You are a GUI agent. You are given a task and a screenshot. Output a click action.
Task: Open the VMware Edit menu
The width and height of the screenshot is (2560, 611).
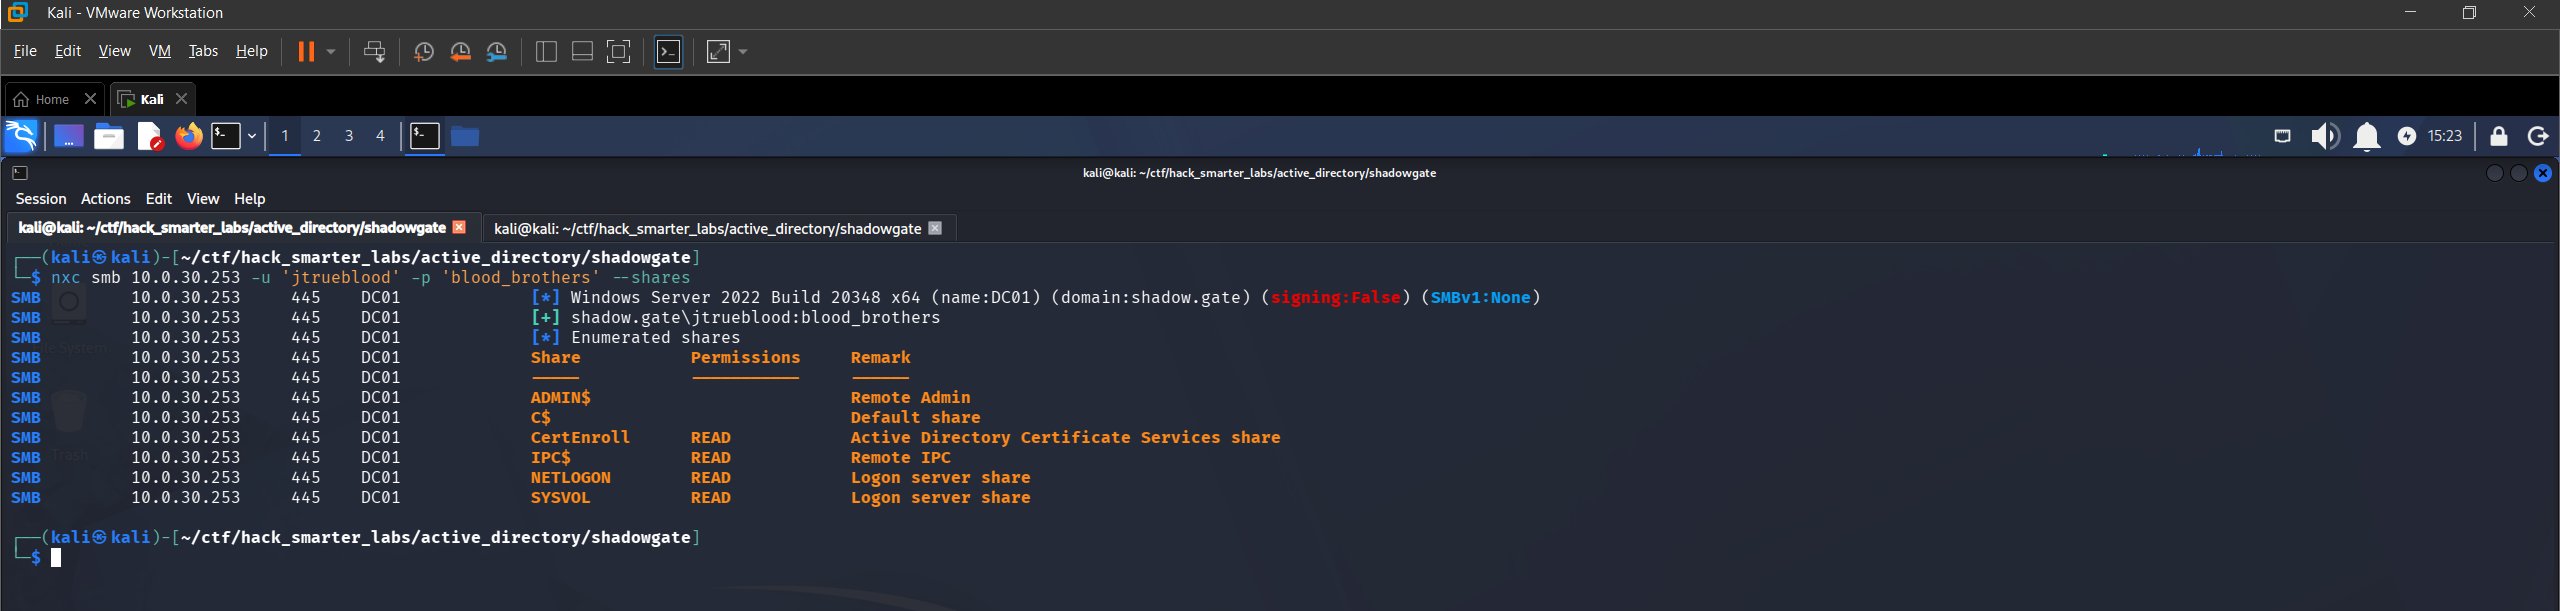coord(68,51)
